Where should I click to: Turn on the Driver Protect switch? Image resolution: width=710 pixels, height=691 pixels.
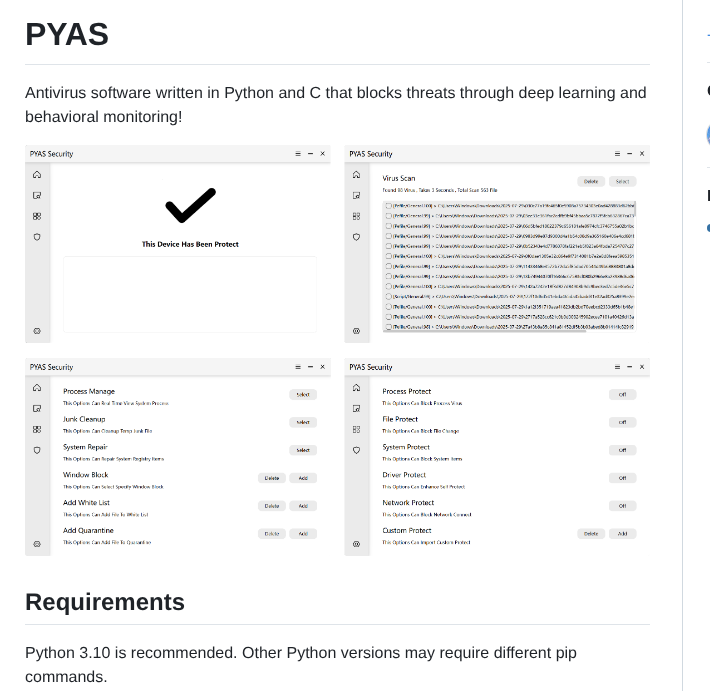622,478
